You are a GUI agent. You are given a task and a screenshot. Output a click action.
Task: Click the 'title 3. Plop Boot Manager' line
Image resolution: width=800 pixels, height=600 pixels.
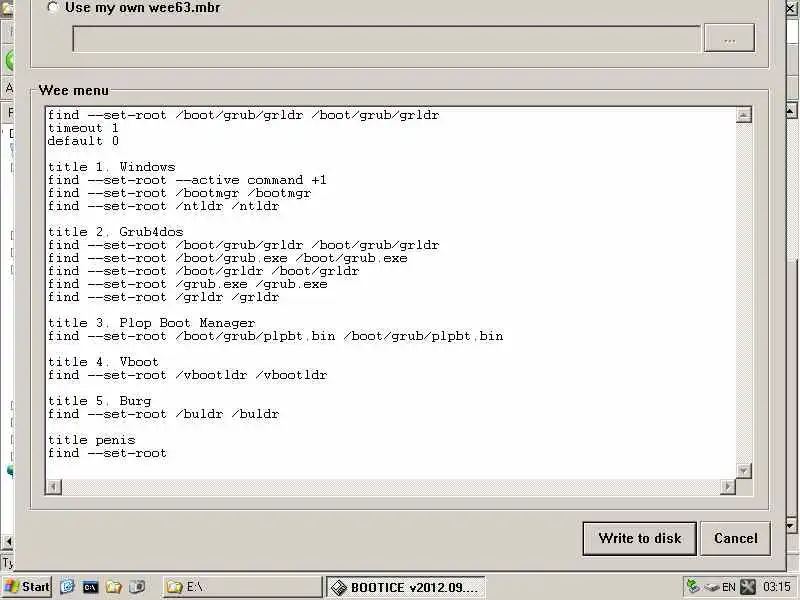[151, 323]
